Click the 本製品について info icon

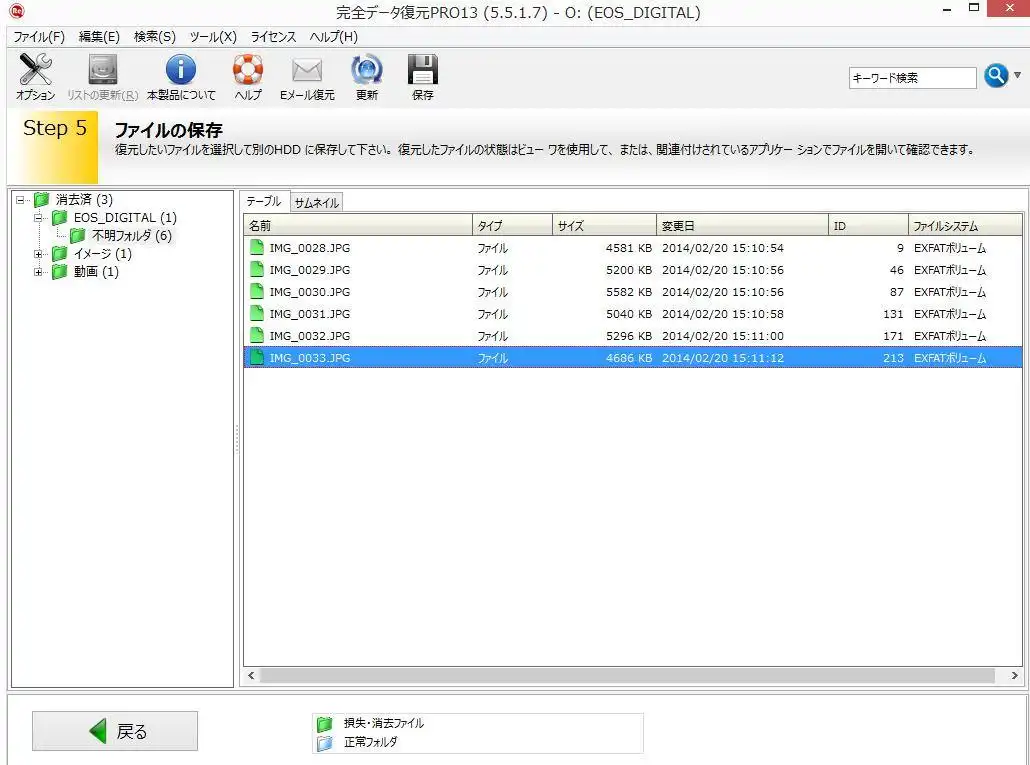tap(181, 72)
